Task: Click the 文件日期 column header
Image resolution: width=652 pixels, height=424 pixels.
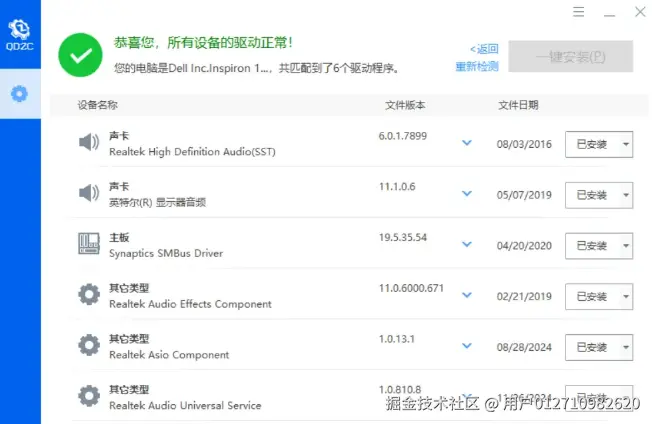Action: click(518, 105)
